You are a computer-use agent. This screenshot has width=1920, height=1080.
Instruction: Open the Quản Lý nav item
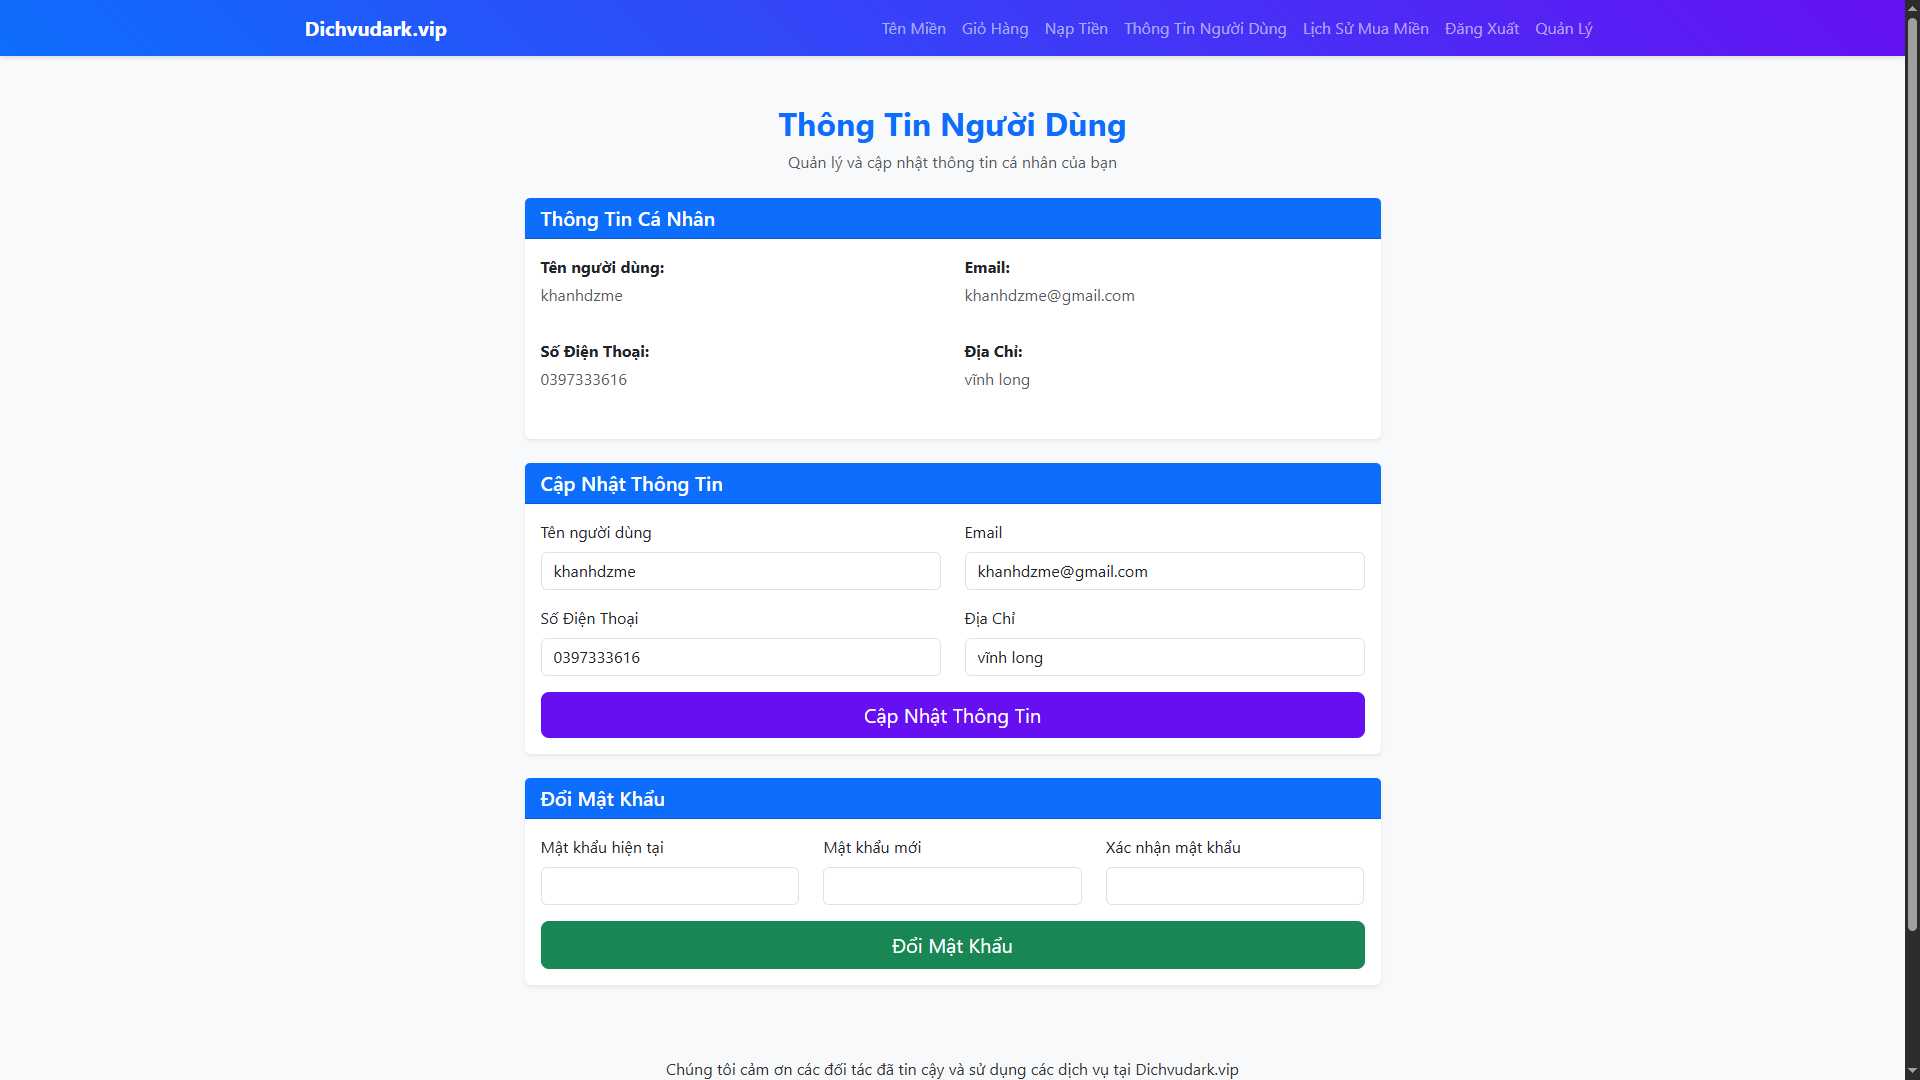tap(1563, 29)
